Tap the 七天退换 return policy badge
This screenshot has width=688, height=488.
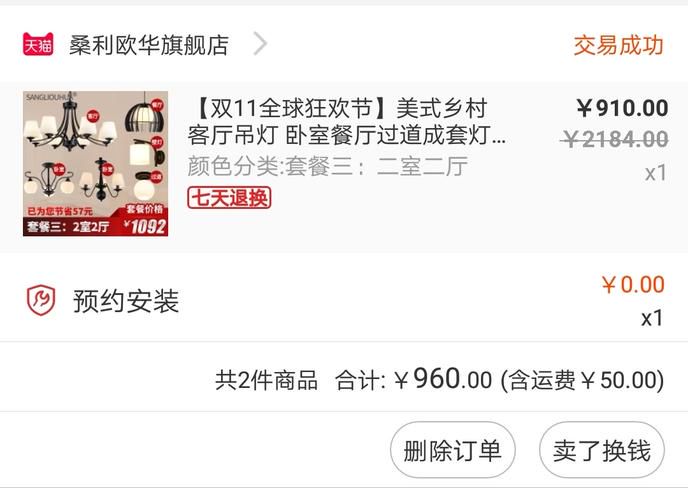pyautogui.click(x=229, y=197)
